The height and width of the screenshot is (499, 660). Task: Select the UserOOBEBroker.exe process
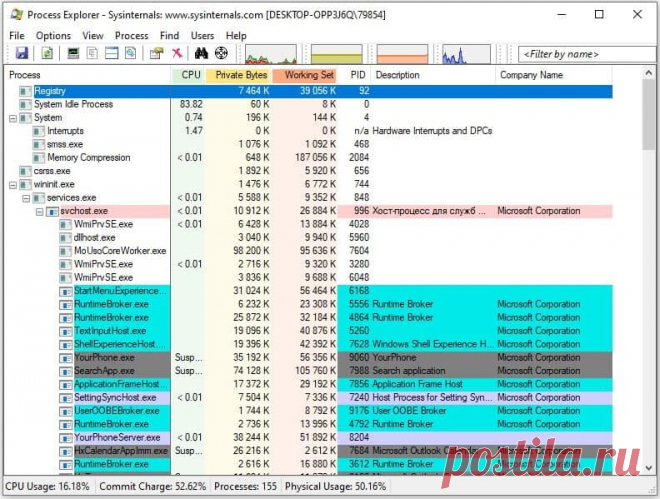click(308, 411)
